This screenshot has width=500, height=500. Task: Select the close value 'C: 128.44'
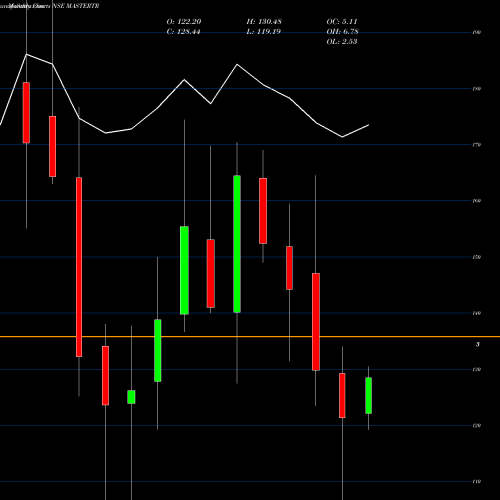point(183,32)
